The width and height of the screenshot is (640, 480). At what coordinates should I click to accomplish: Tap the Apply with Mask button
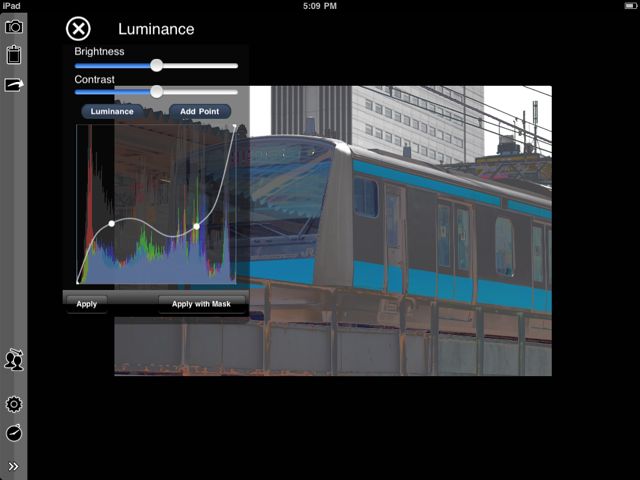point(201,304)
